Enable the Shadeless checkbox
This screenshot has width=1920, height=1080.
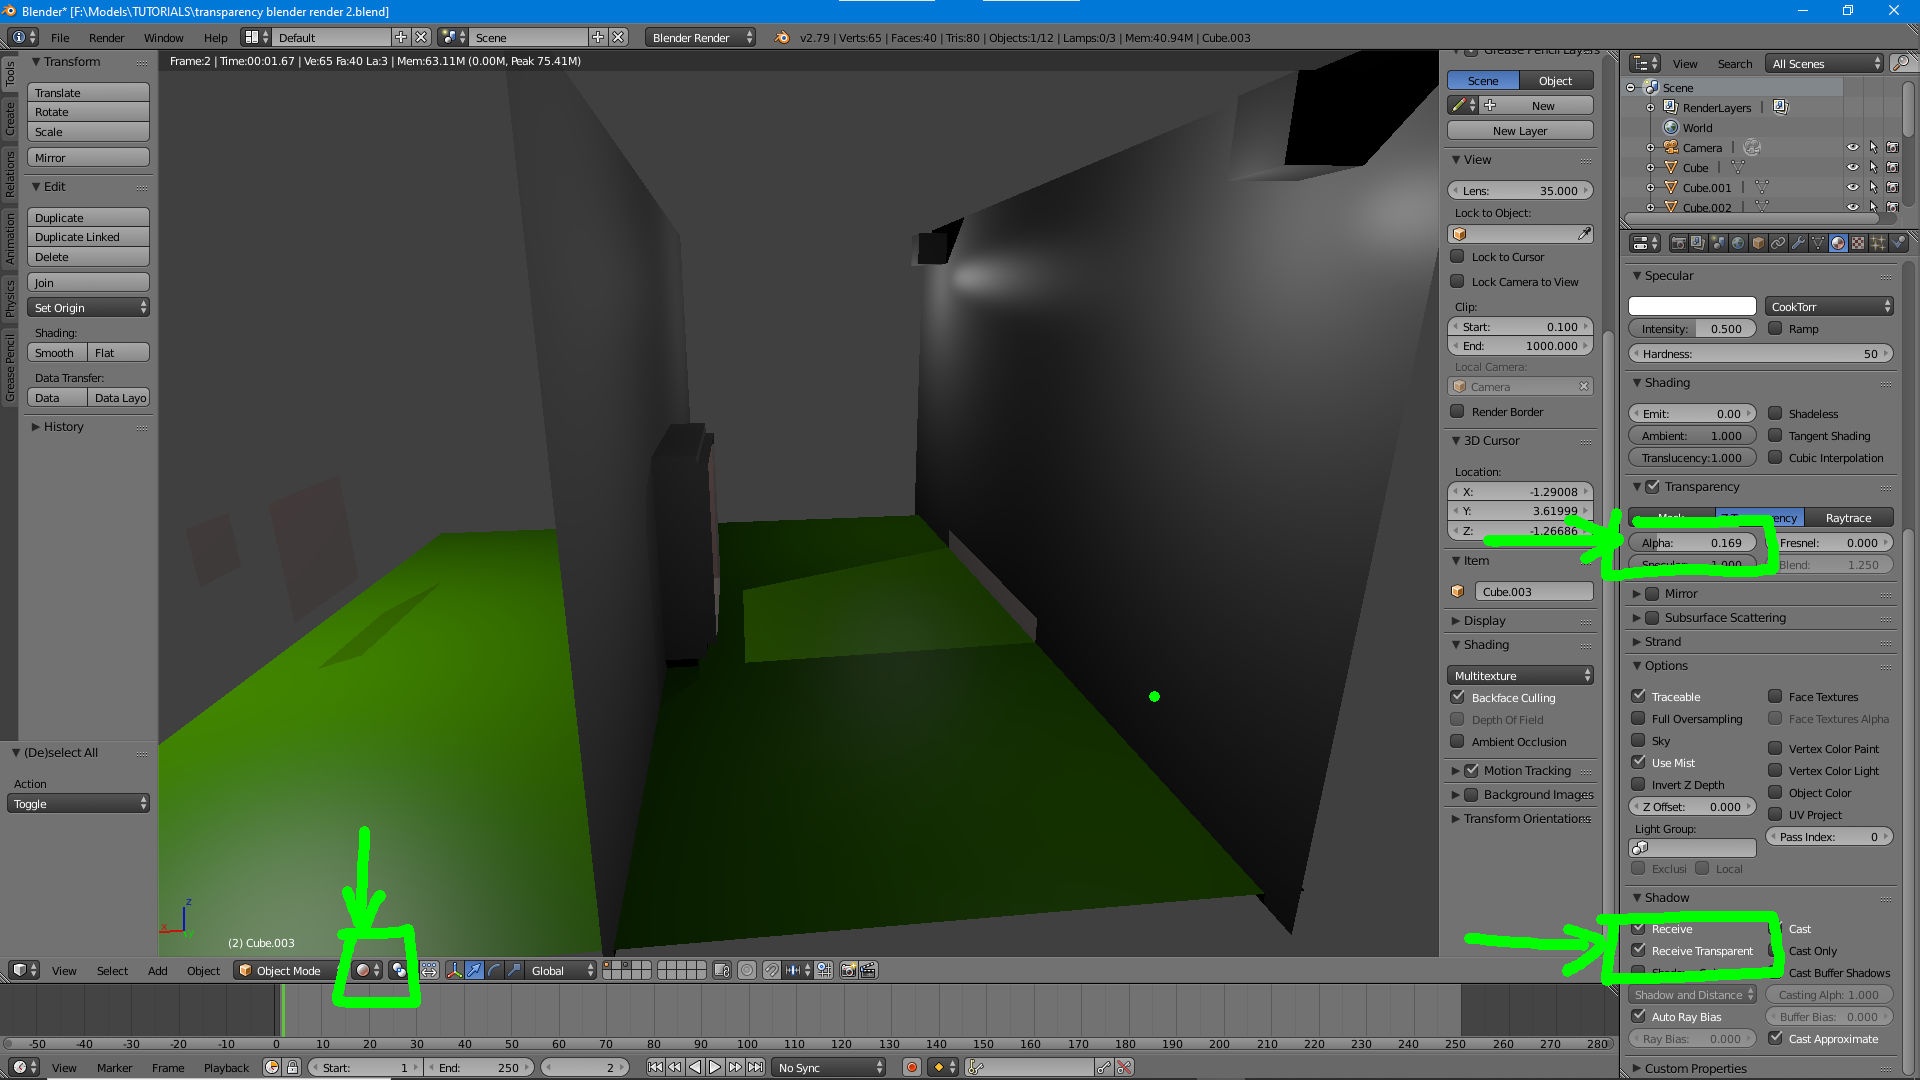(x=1775, y=413)
